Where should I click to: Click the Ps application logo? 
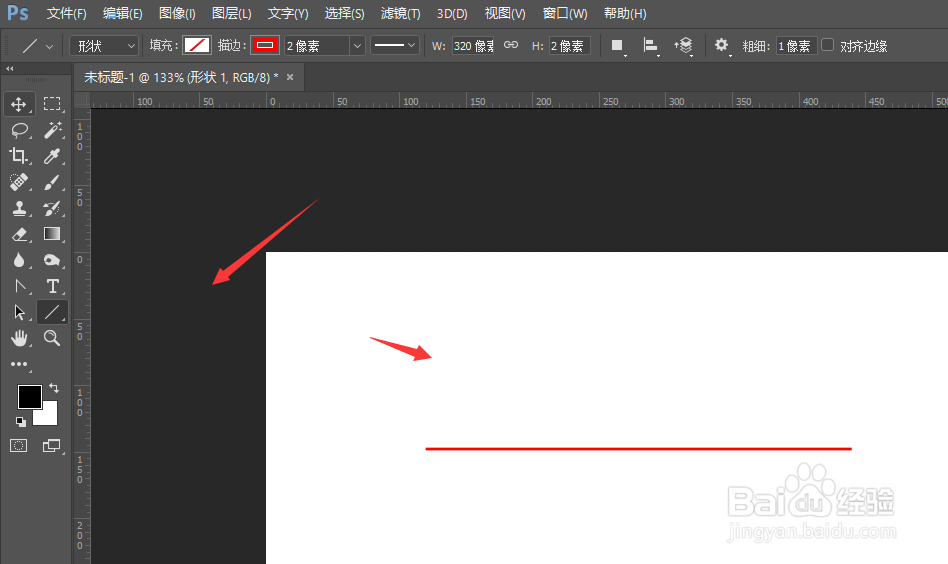pyautogui.click(x=18, y=13)
